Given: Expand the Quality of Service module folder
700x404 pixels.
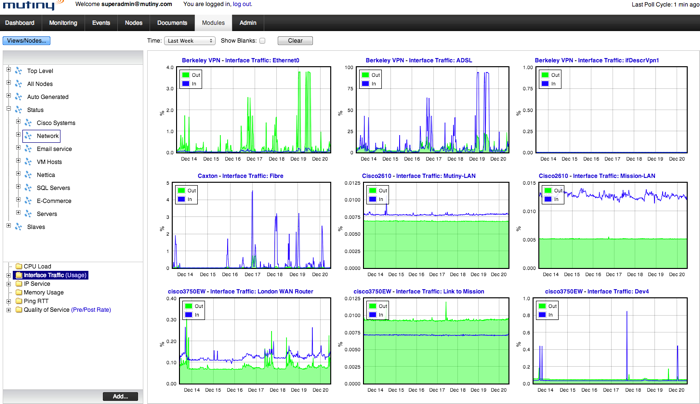Looking at the screenshot, I should (x=8, y=310).
